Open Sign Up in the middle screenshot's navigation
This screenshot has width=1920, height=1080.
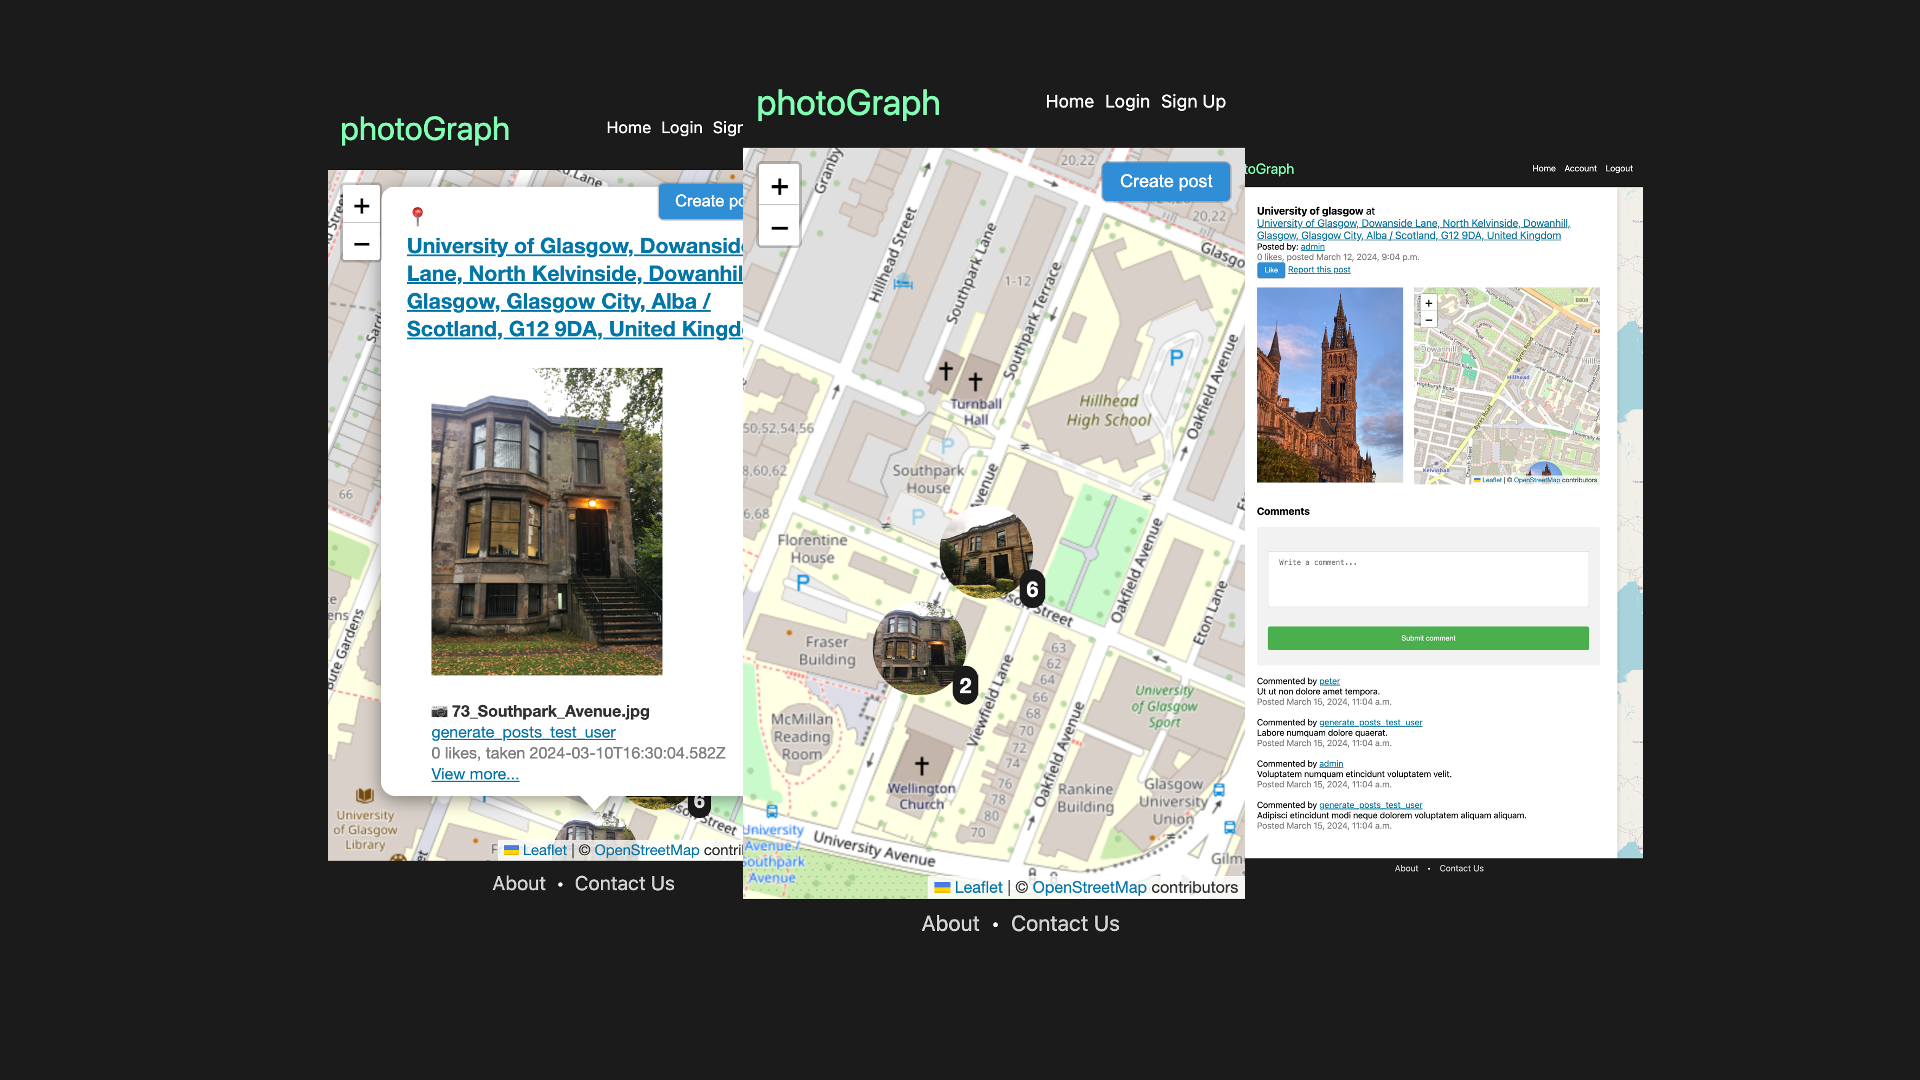1193,101
